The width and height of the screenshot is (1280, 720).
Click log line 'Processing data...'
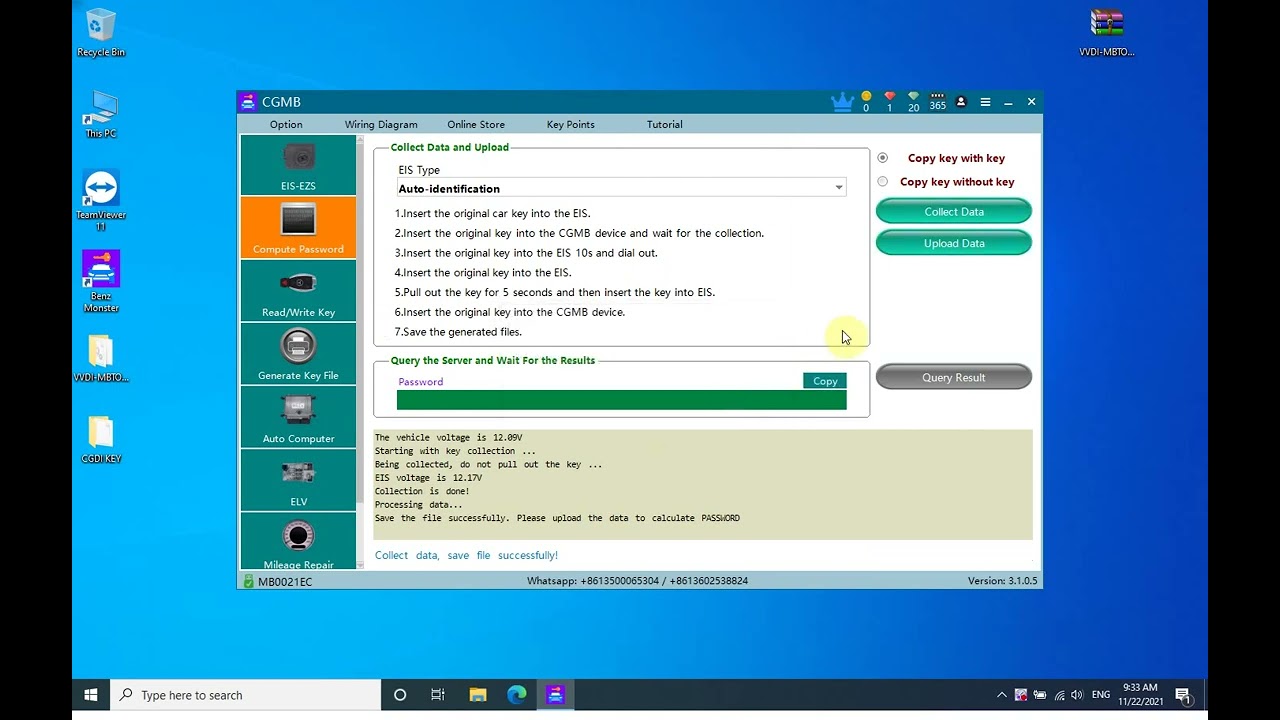(x=419, y=505)
